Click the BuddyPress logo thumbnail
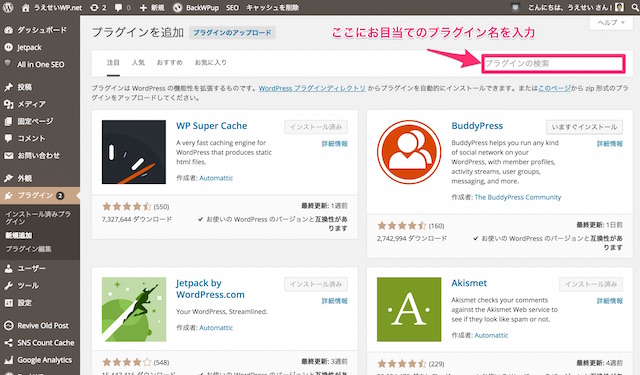The width and height of the screenshot is (640, 375). point(409,152)
